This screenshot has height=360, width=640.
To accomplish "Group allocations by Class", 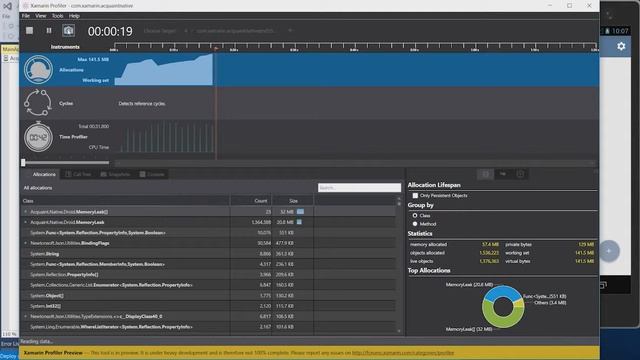I will pyautogui.click(x=415, y=215).
